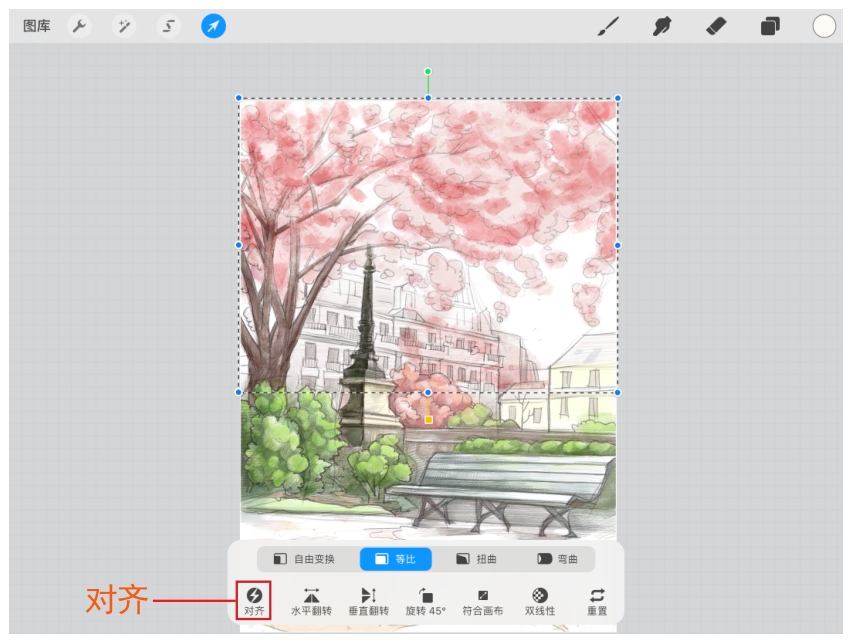Select the Eraser tool
The image size is (858, 642).
[x=716, y=26]
